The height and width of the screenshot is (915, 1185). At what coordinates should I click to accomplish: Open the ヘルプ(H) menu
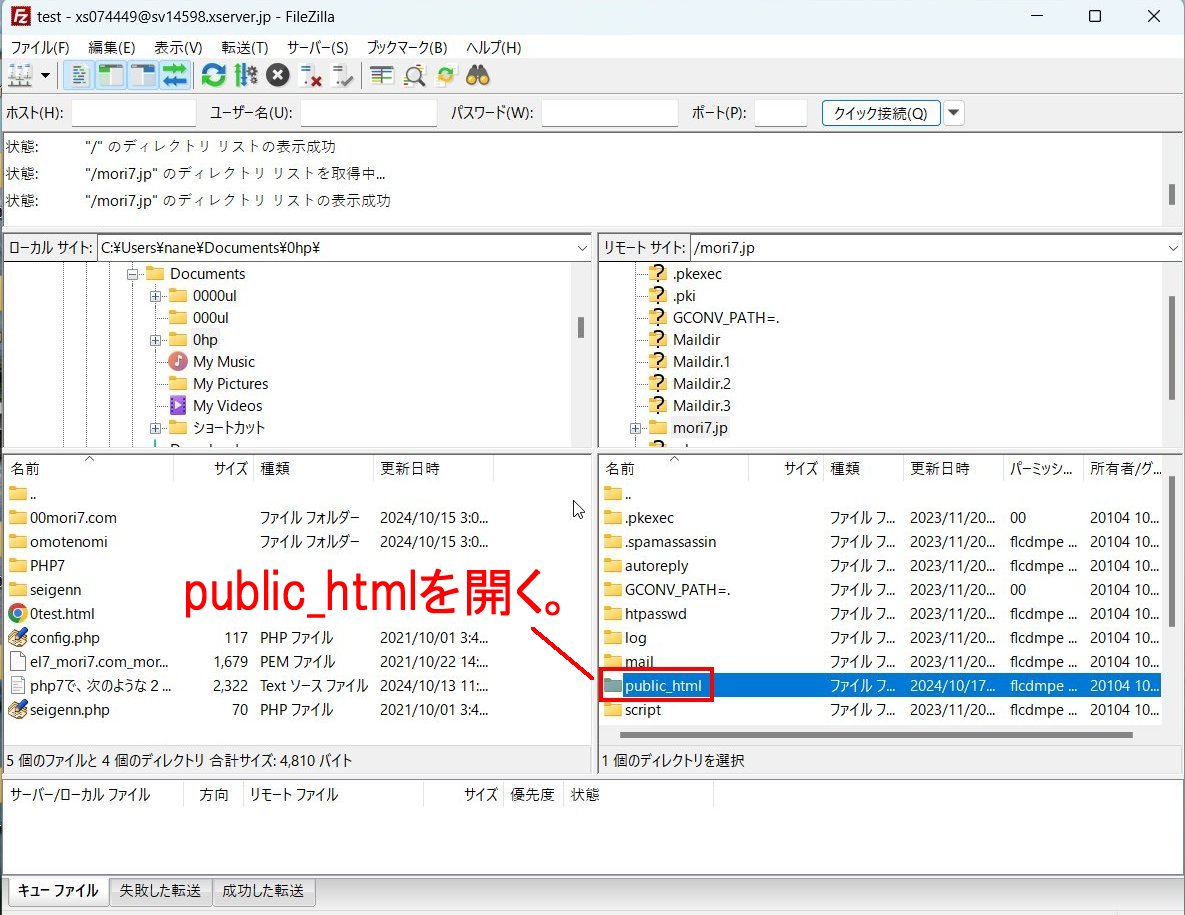point(493,48)
